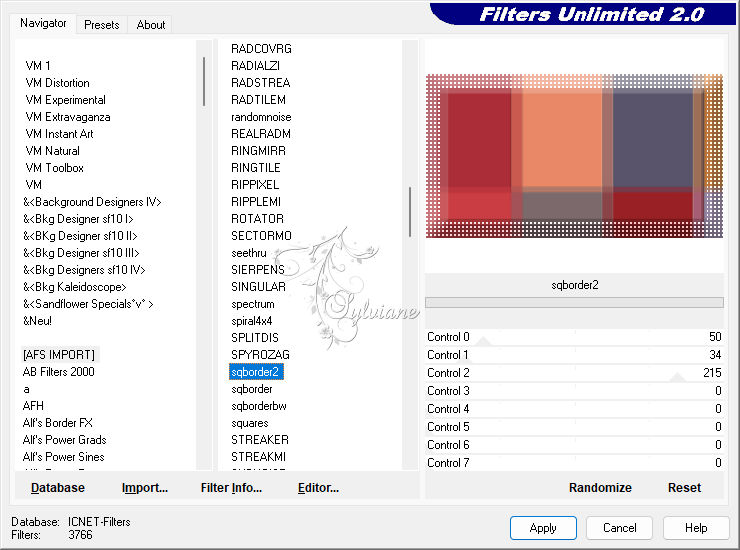The image size is (740, 550).
Task: Adjust the Control 0 slider
Action: (x=574, y=337)
